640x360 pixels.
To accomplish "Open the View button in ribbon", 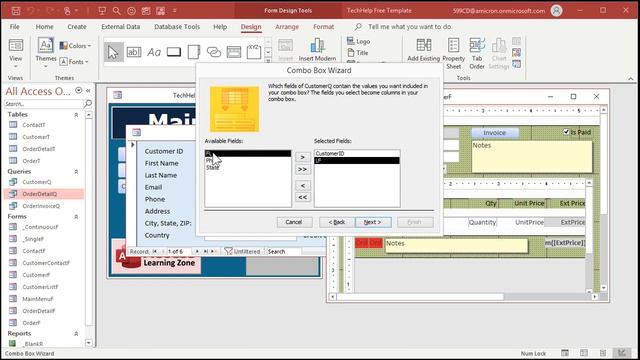I will point(16,53).
